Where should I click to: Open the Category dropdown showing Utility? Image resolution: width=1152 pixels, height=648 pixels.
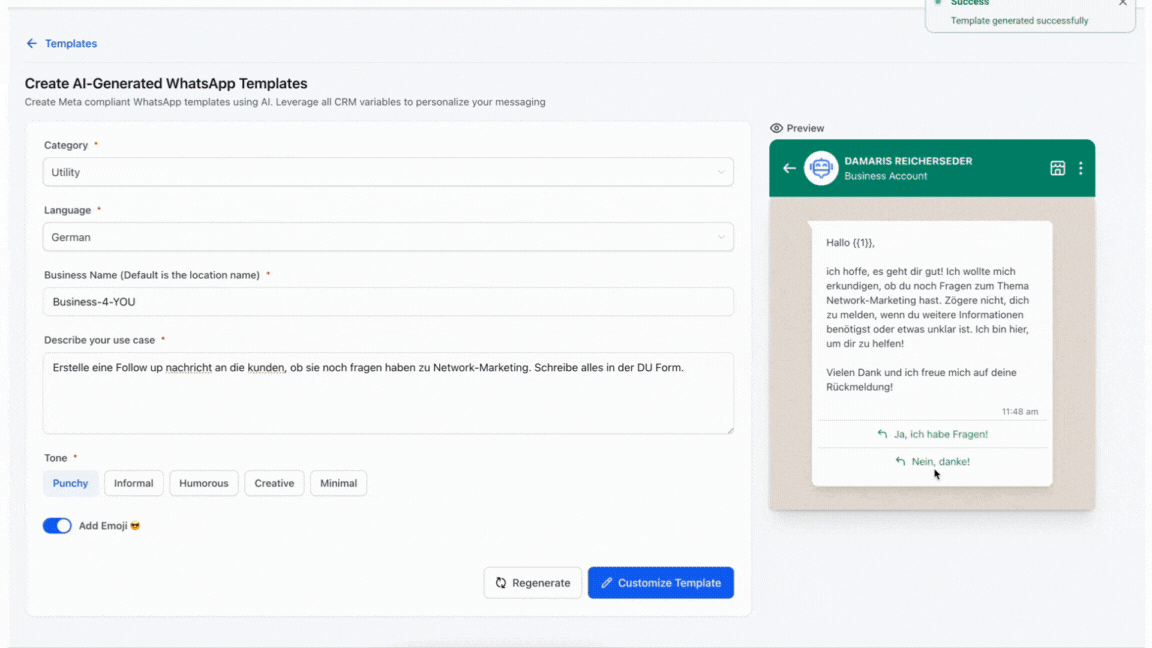point(387,172)
